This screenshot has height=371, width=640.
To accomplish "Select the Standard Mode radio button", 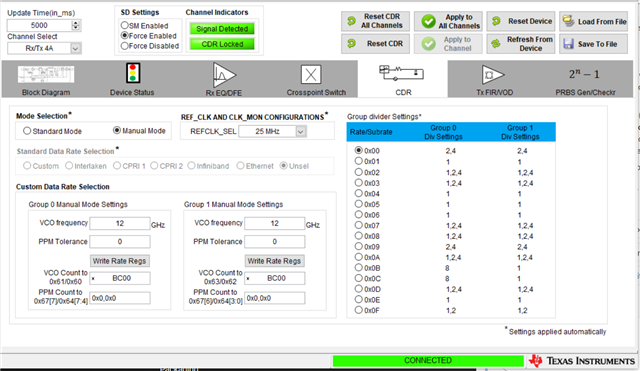I will pyautogui.click(x=27, y=131).
